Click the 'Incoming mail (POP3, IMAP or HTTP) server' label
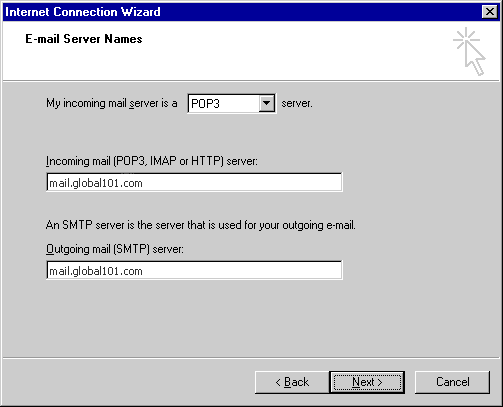The width and height of the screenshot is (503, 407). point(152,161)
